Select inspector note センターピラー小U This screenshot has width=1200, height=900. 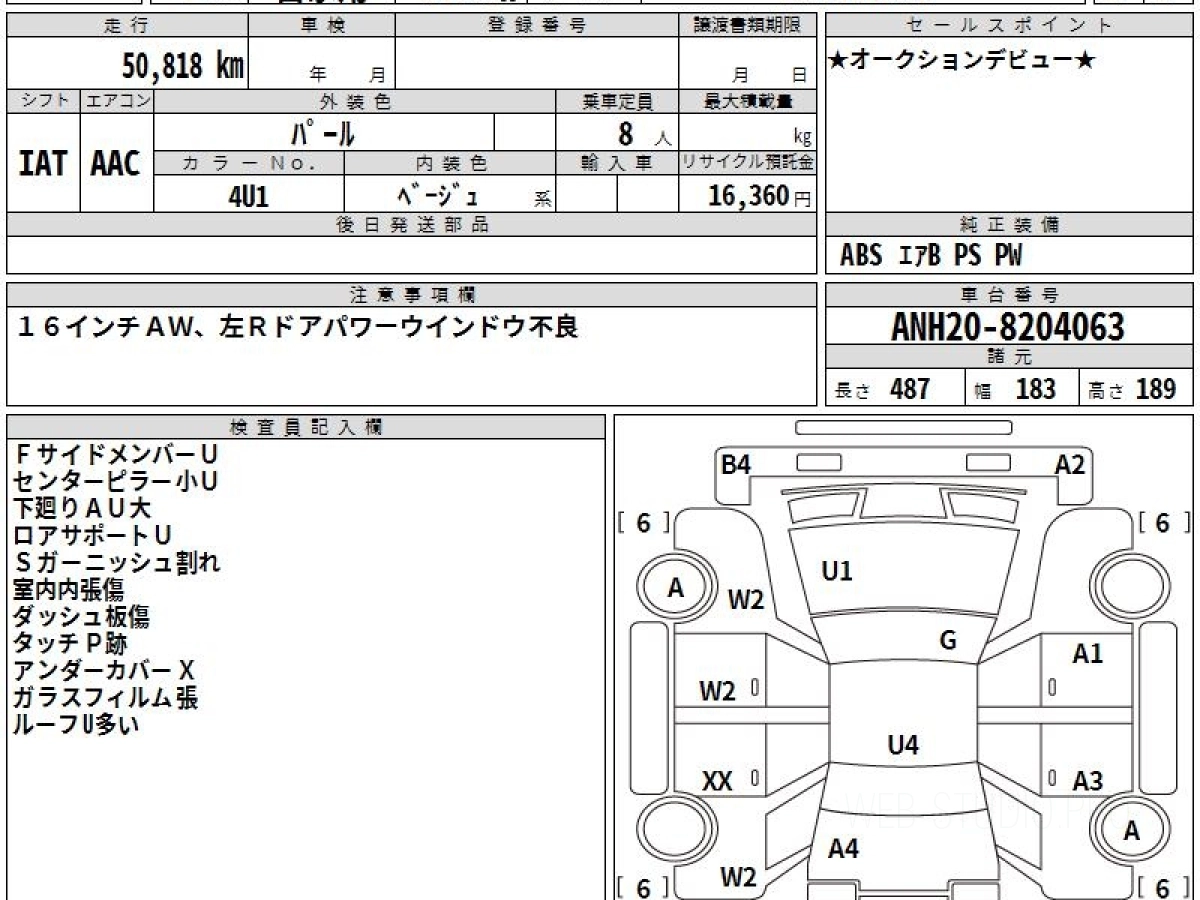[x=116, y=481]
